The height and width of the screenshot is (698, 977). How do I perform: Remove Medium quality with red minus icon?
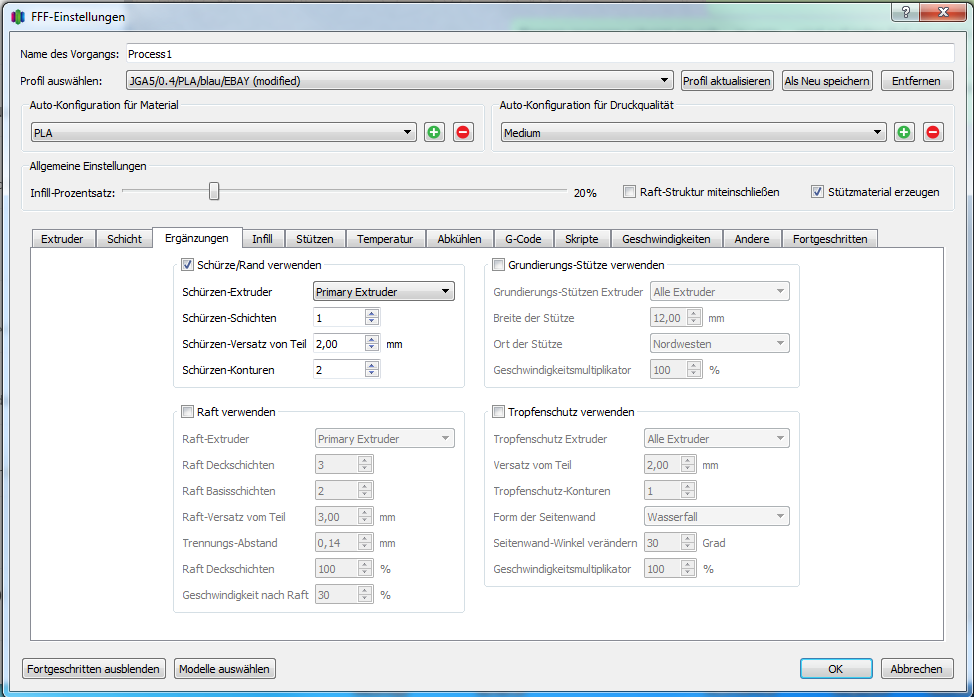933,132
